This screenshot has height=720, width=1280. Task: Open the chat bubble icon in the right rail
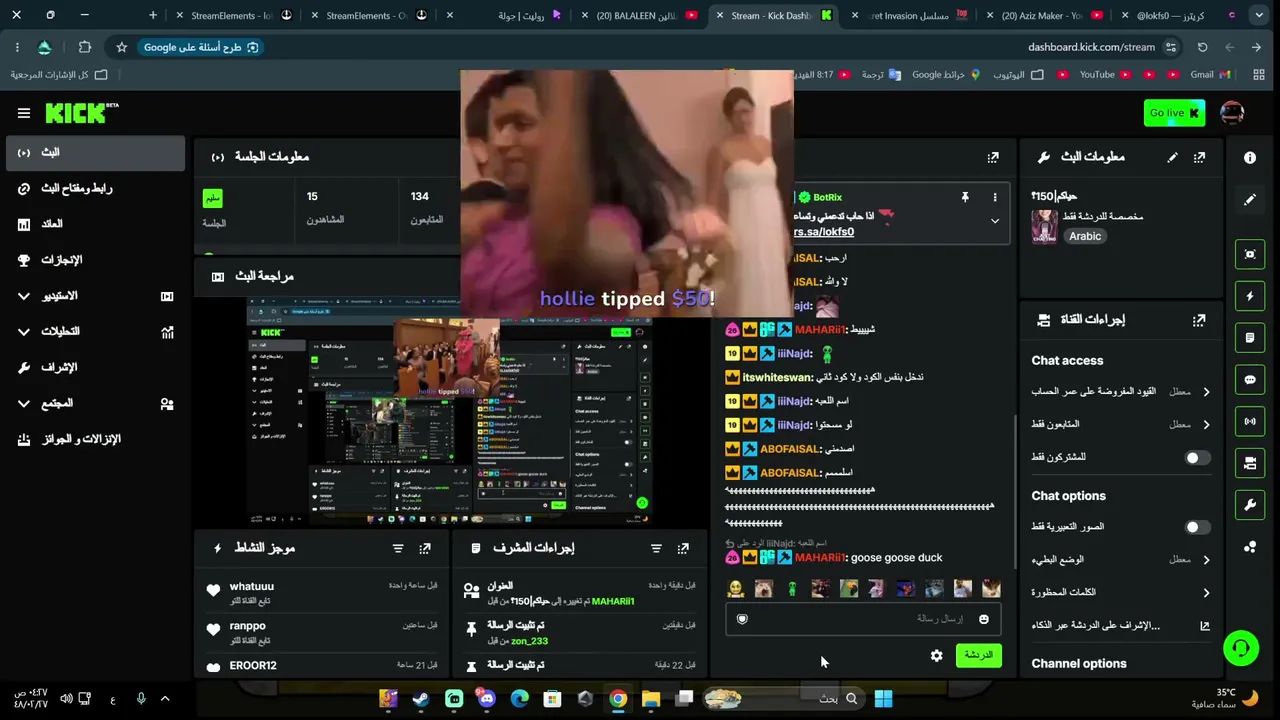click(x=1250, y=380)
